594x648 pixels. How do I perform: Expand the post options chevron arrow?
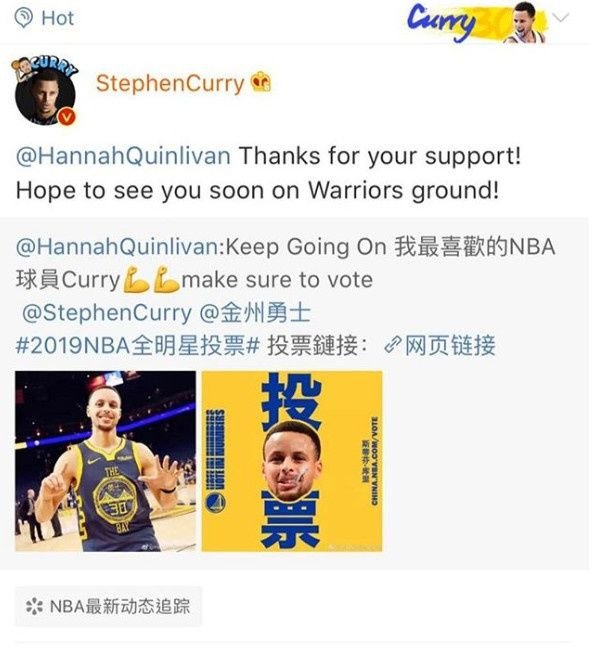pos(561,17)
